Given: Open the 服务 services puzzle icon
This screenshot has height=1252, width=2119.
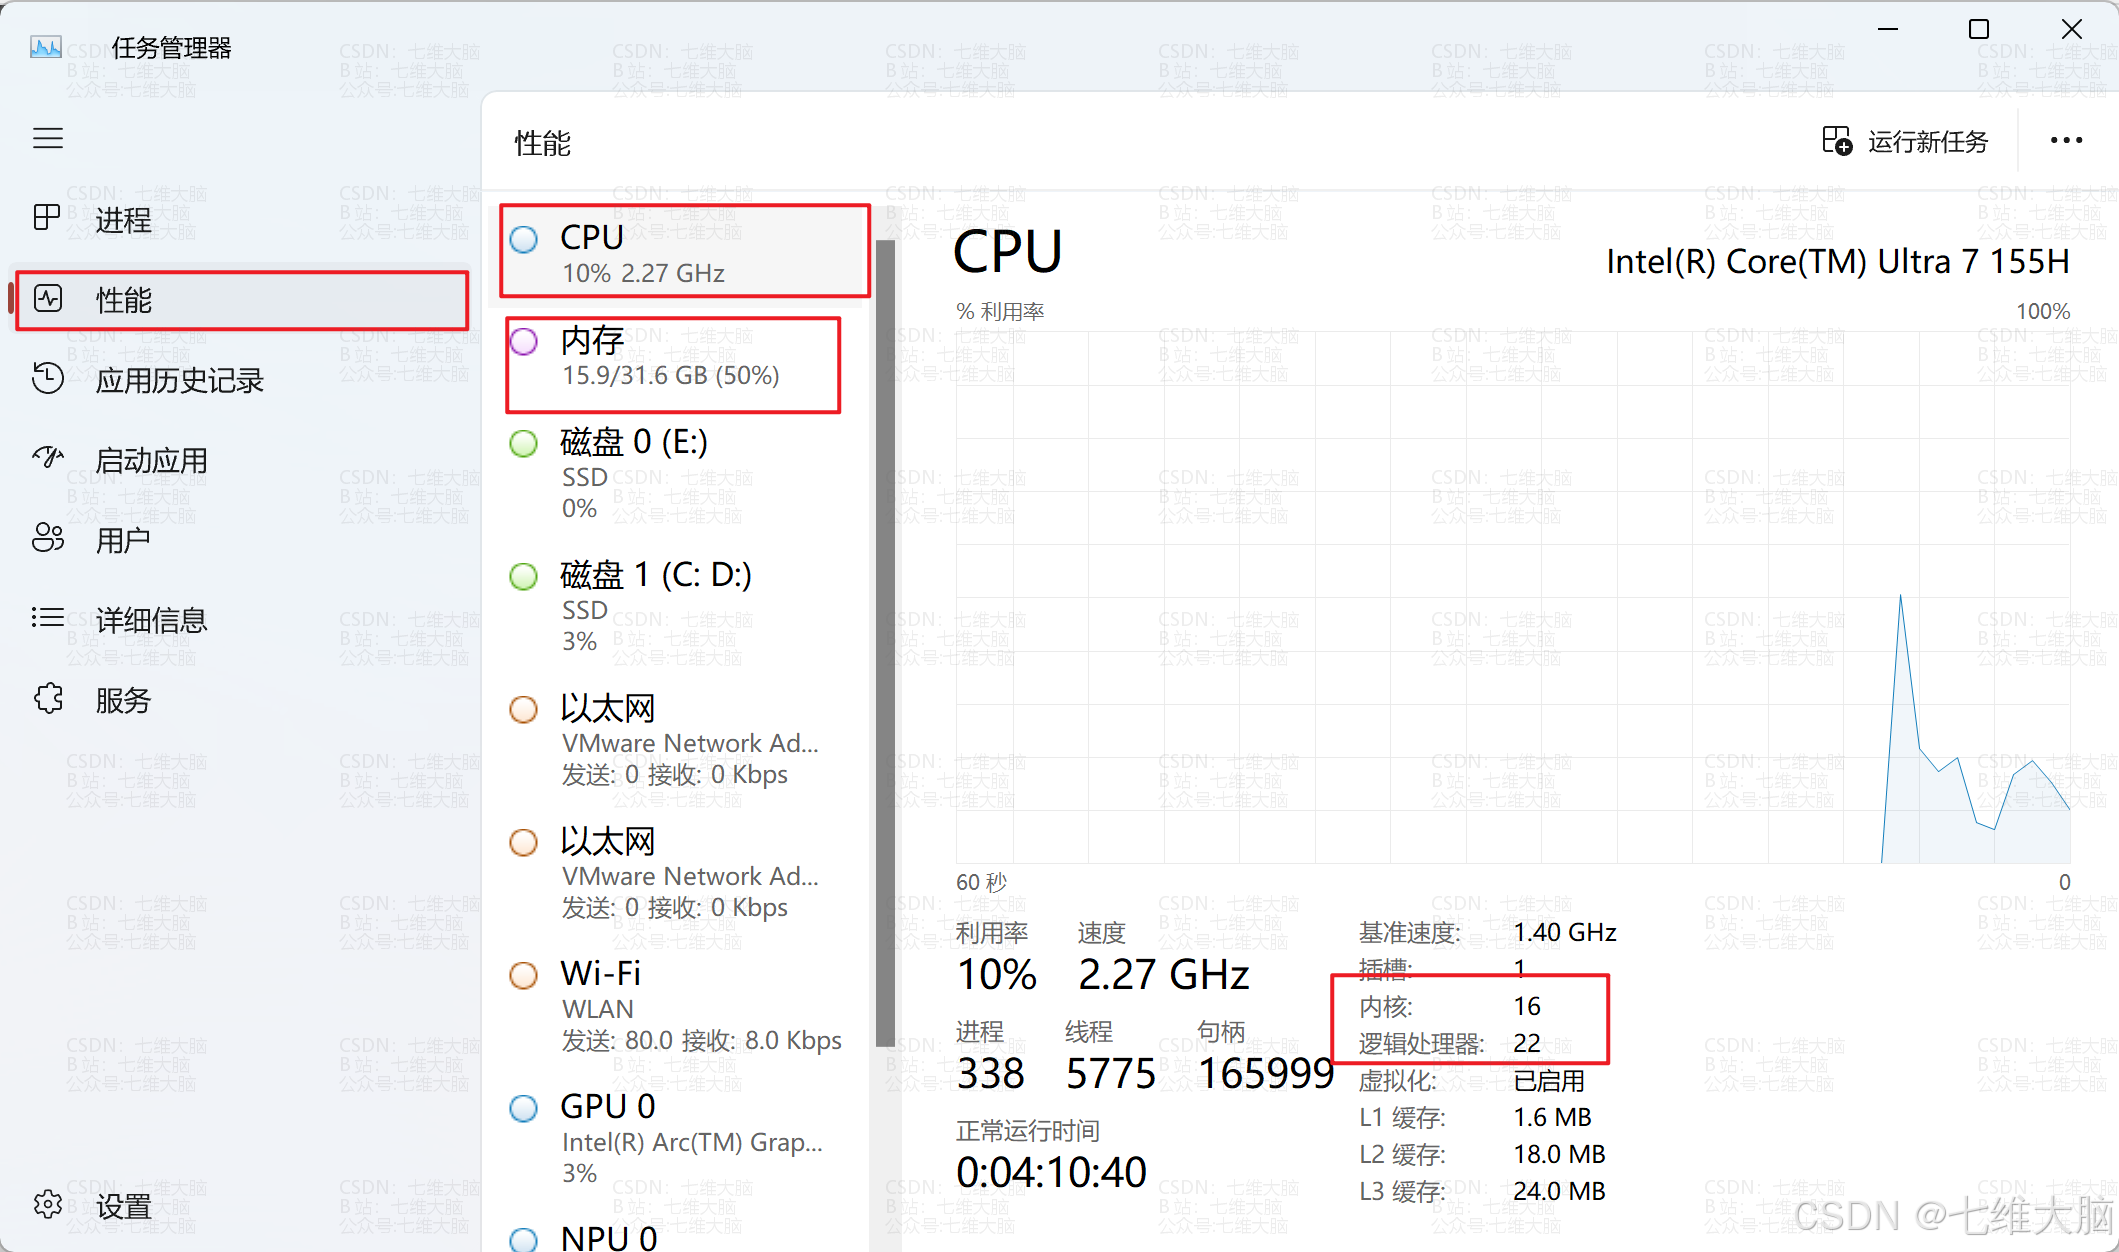Looking at the screenshot, I should point(48,699).
